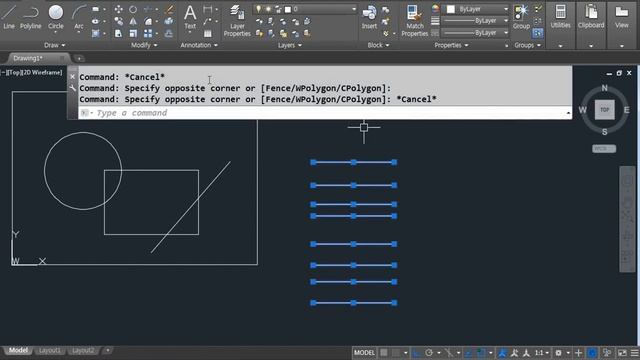
Task: Open the Utilities panel
Action: (560, 24)
